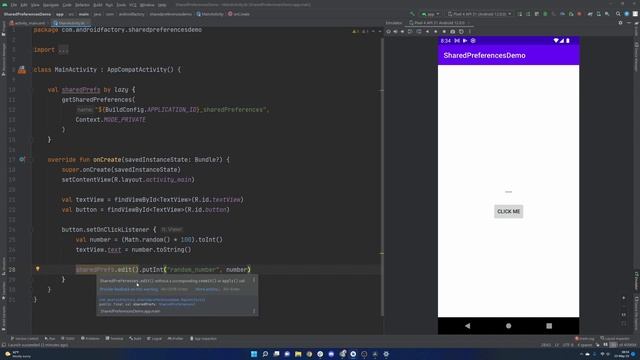Click the Provide feedback on this warning link
640x360 pixels.
[129, 289]
